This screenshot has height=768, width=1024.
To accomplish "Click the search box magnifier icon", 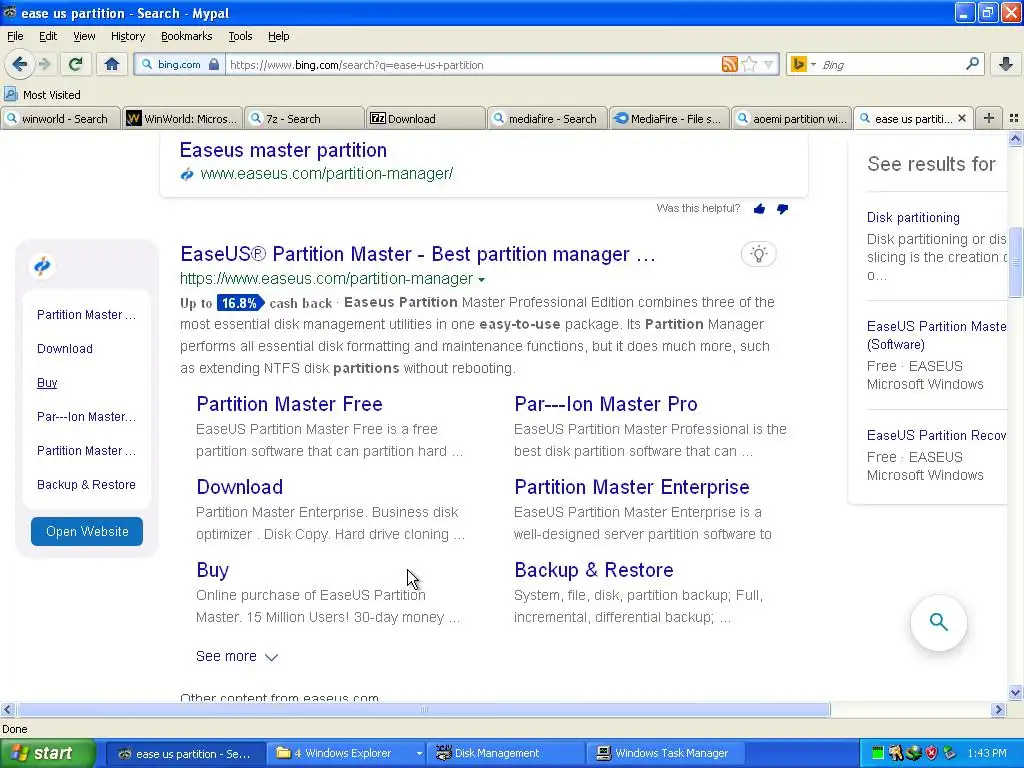I will [972, 63].
